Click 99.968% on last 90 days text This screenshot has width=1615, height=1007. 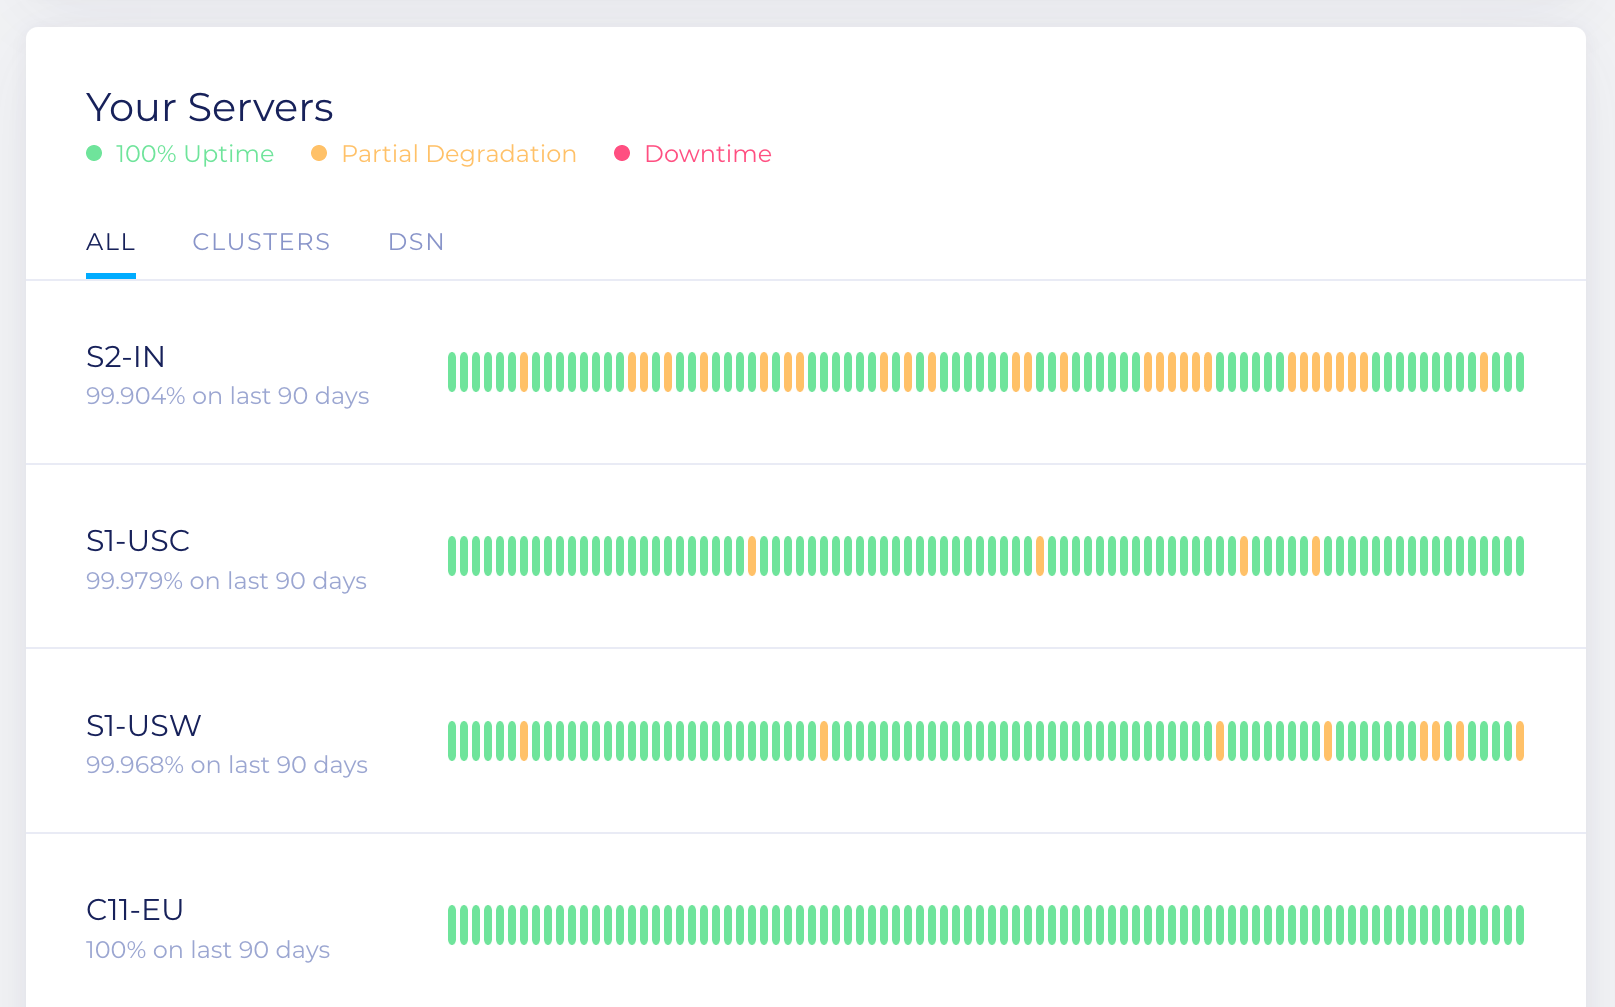[x=227, y=765]
